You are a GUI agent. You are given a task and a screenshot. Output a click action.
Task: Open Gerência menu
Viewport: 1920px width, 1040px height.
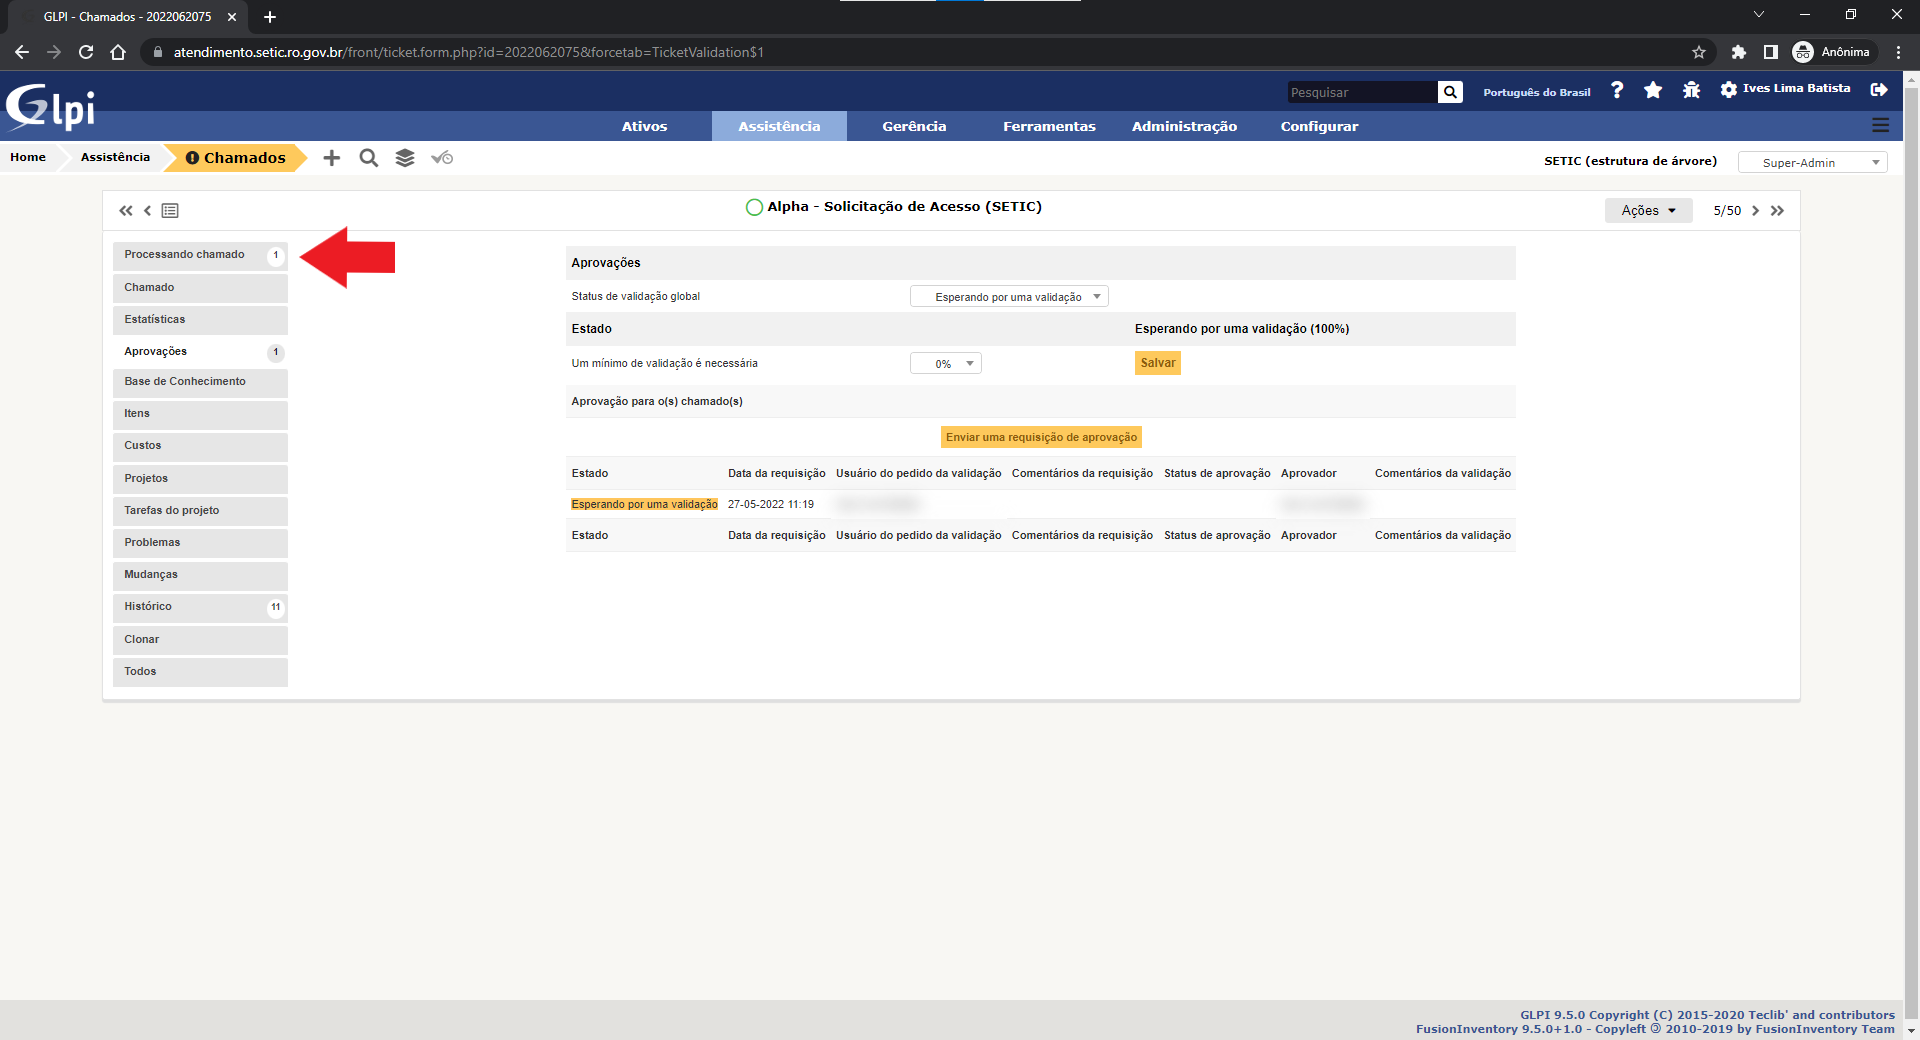point(914,126)
